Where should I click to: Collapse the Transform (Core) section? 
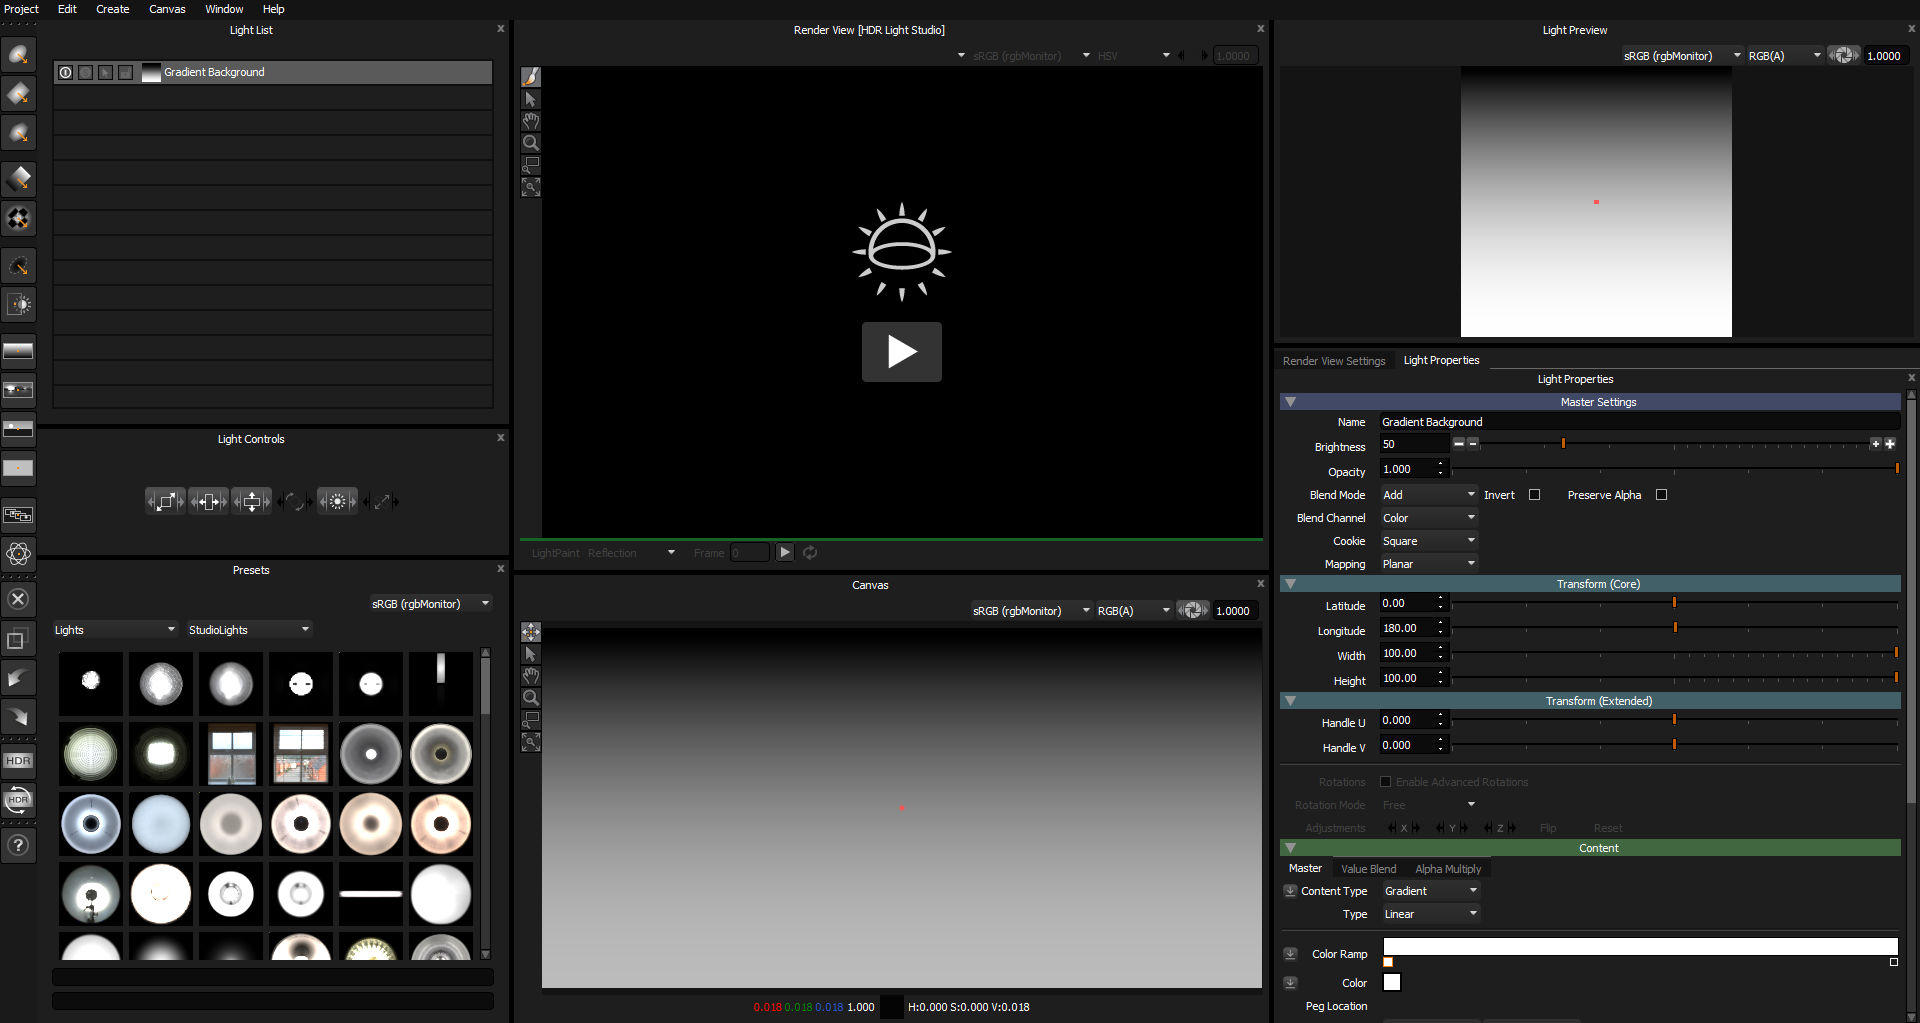[1290, 584]
